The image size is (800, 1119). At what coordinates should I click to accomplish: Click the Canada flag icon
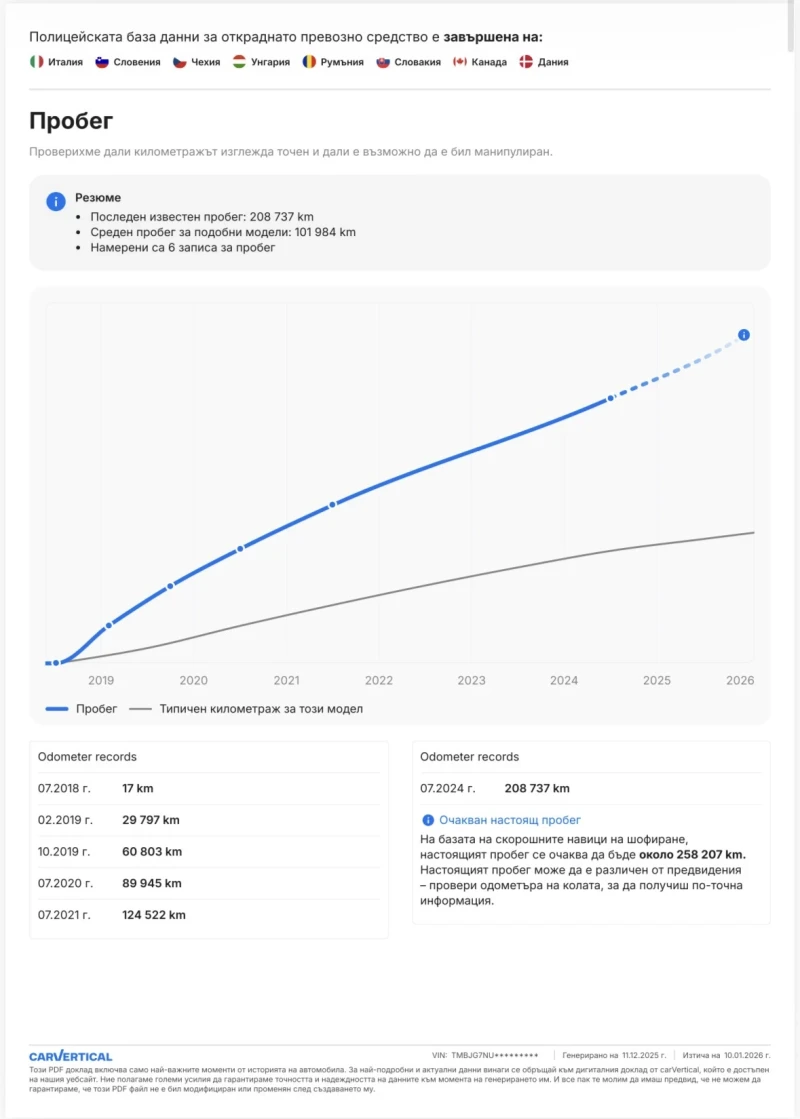460,62
